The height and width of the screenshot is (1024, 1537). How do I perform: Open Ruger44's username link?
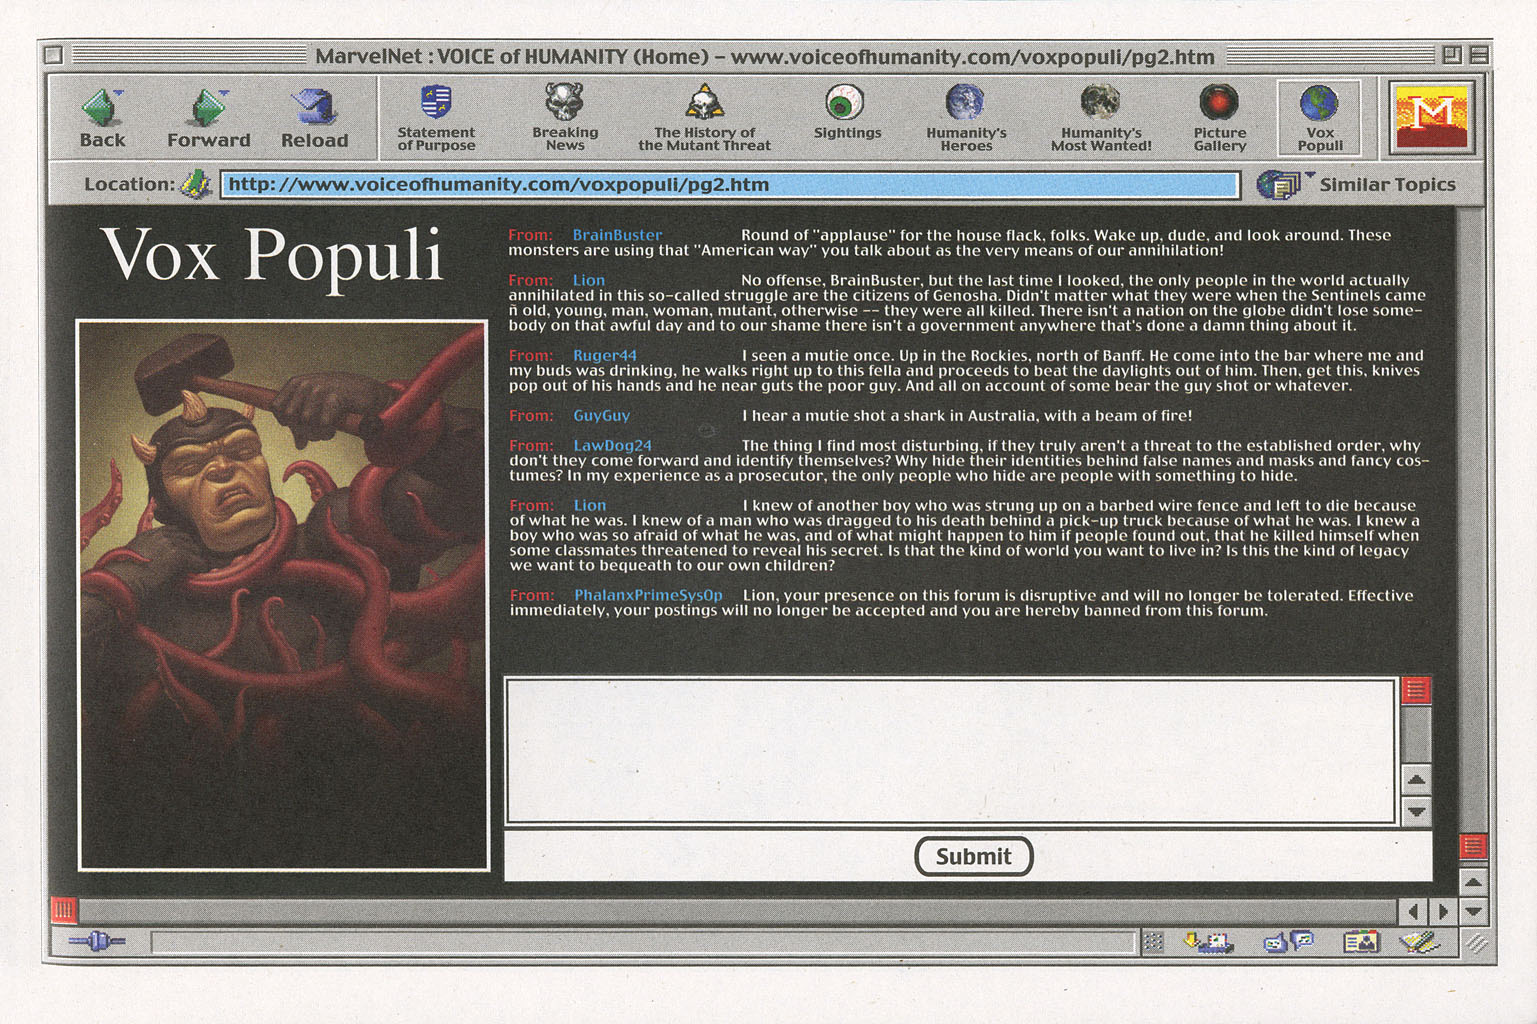tap(605, 355)
